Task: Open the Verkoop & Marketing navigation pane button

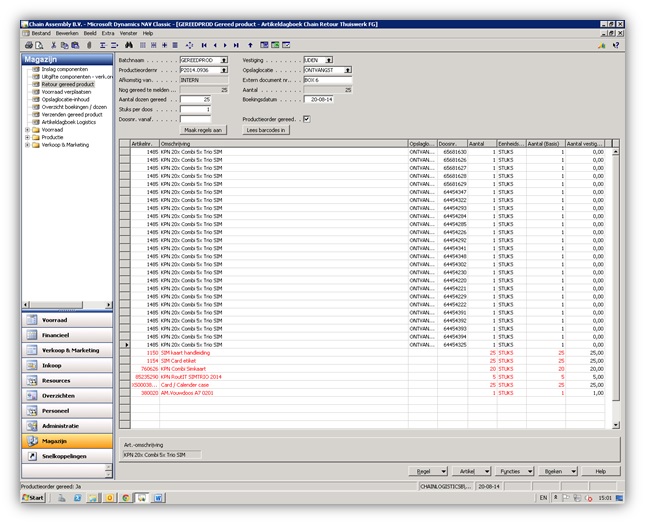Action: 67,350
